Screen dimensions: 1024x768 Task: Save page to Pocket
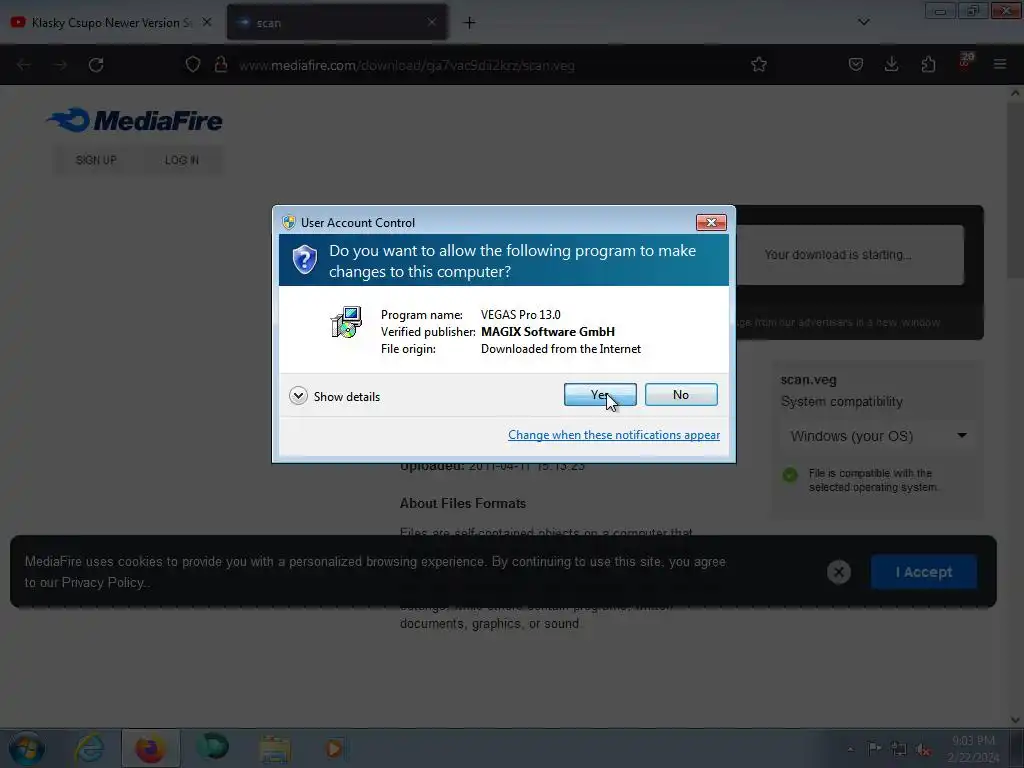(x=856, y=65)
